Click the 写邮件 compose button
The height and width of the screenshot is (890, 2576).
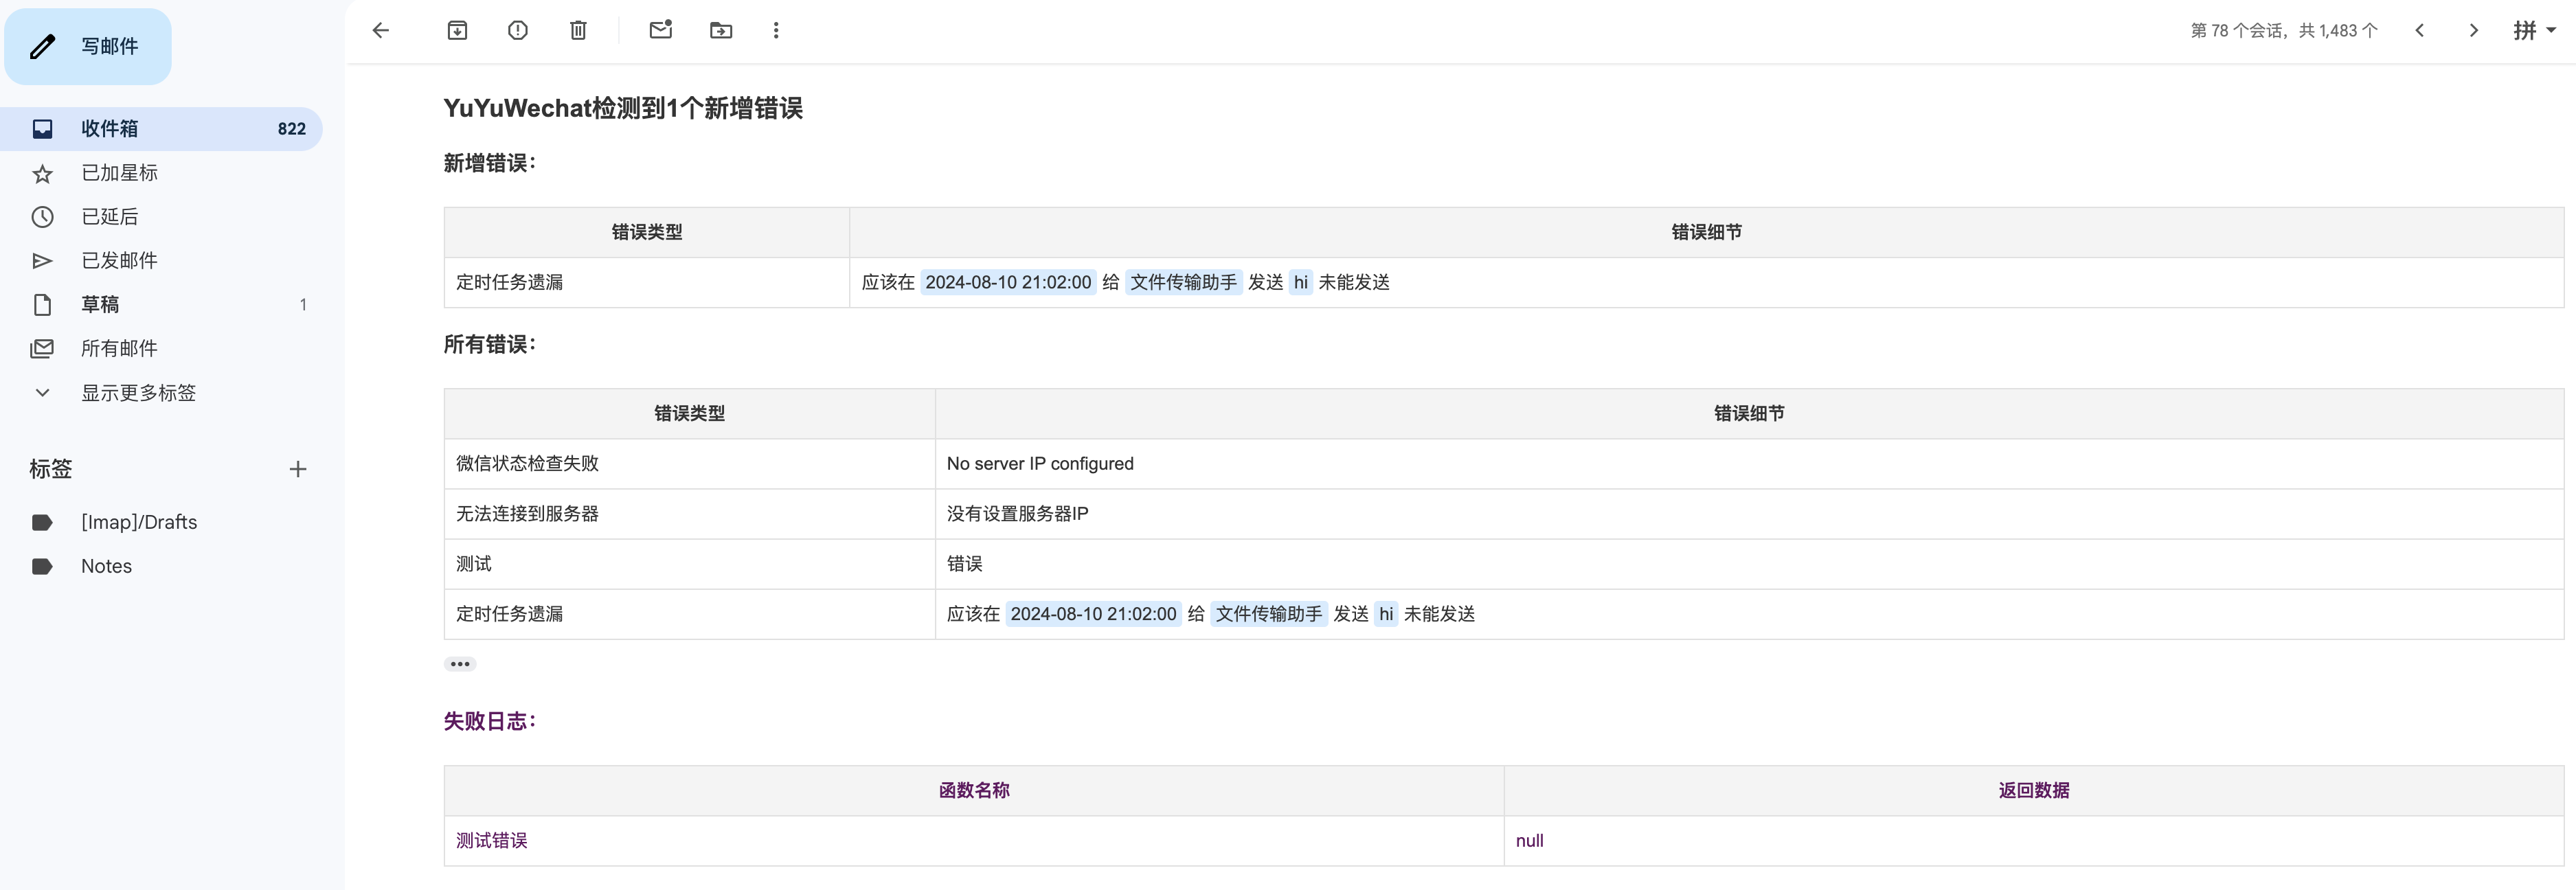88,46
